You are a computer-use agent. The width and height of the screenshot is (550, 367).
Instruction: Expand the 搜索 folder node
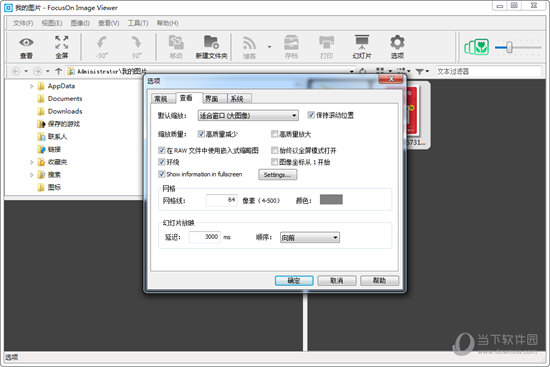[x=32, y=175]
